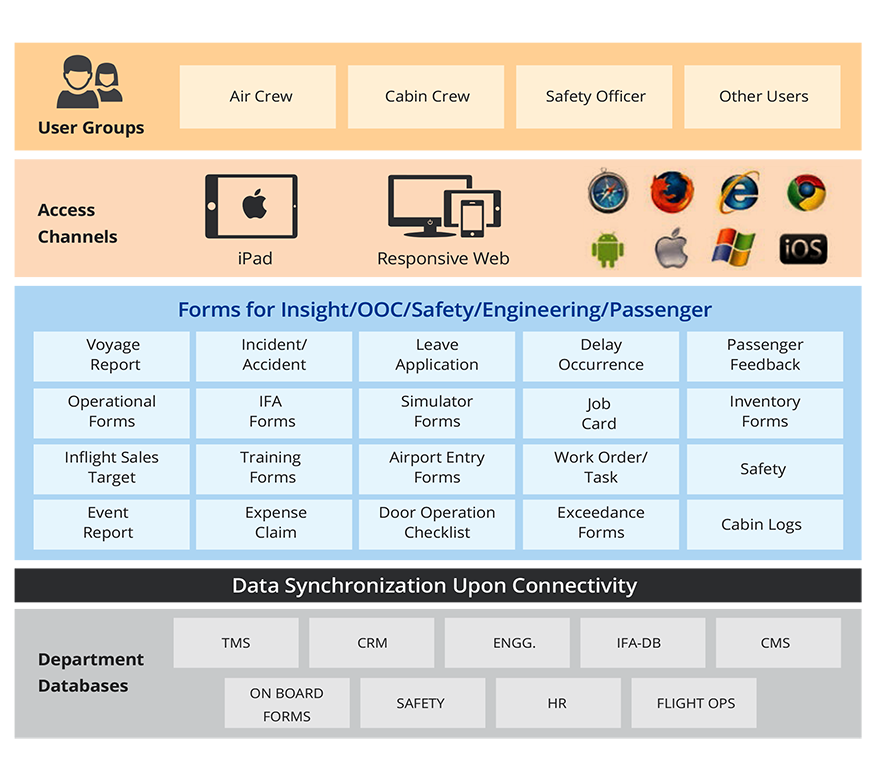
Task: Select the Windows platform icon
Action: [x=737, y=249]
